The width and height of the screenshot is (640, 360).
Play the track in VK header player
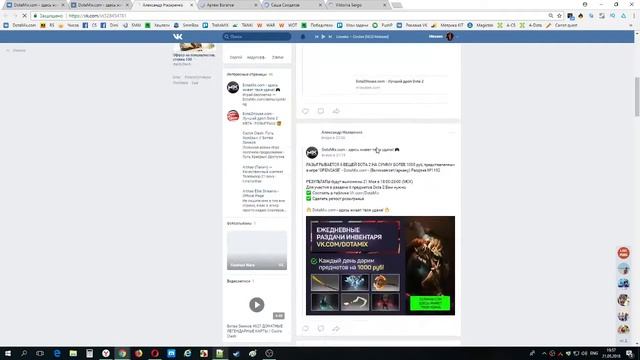click(323, 37)
